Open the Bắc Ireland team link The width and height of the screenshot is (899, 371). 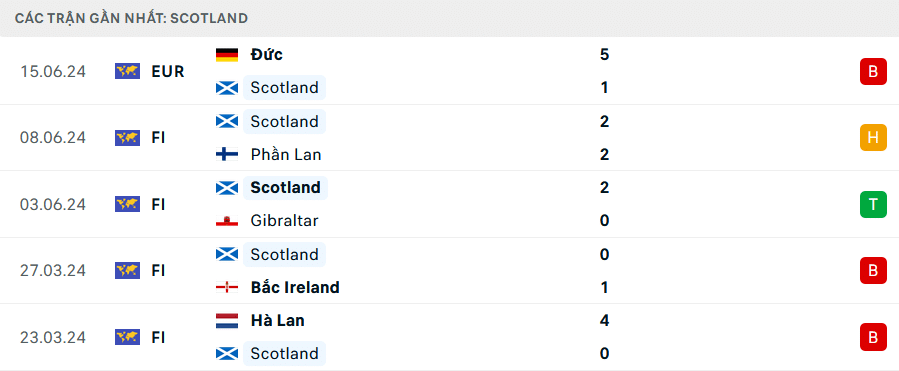tap(295, 287)
